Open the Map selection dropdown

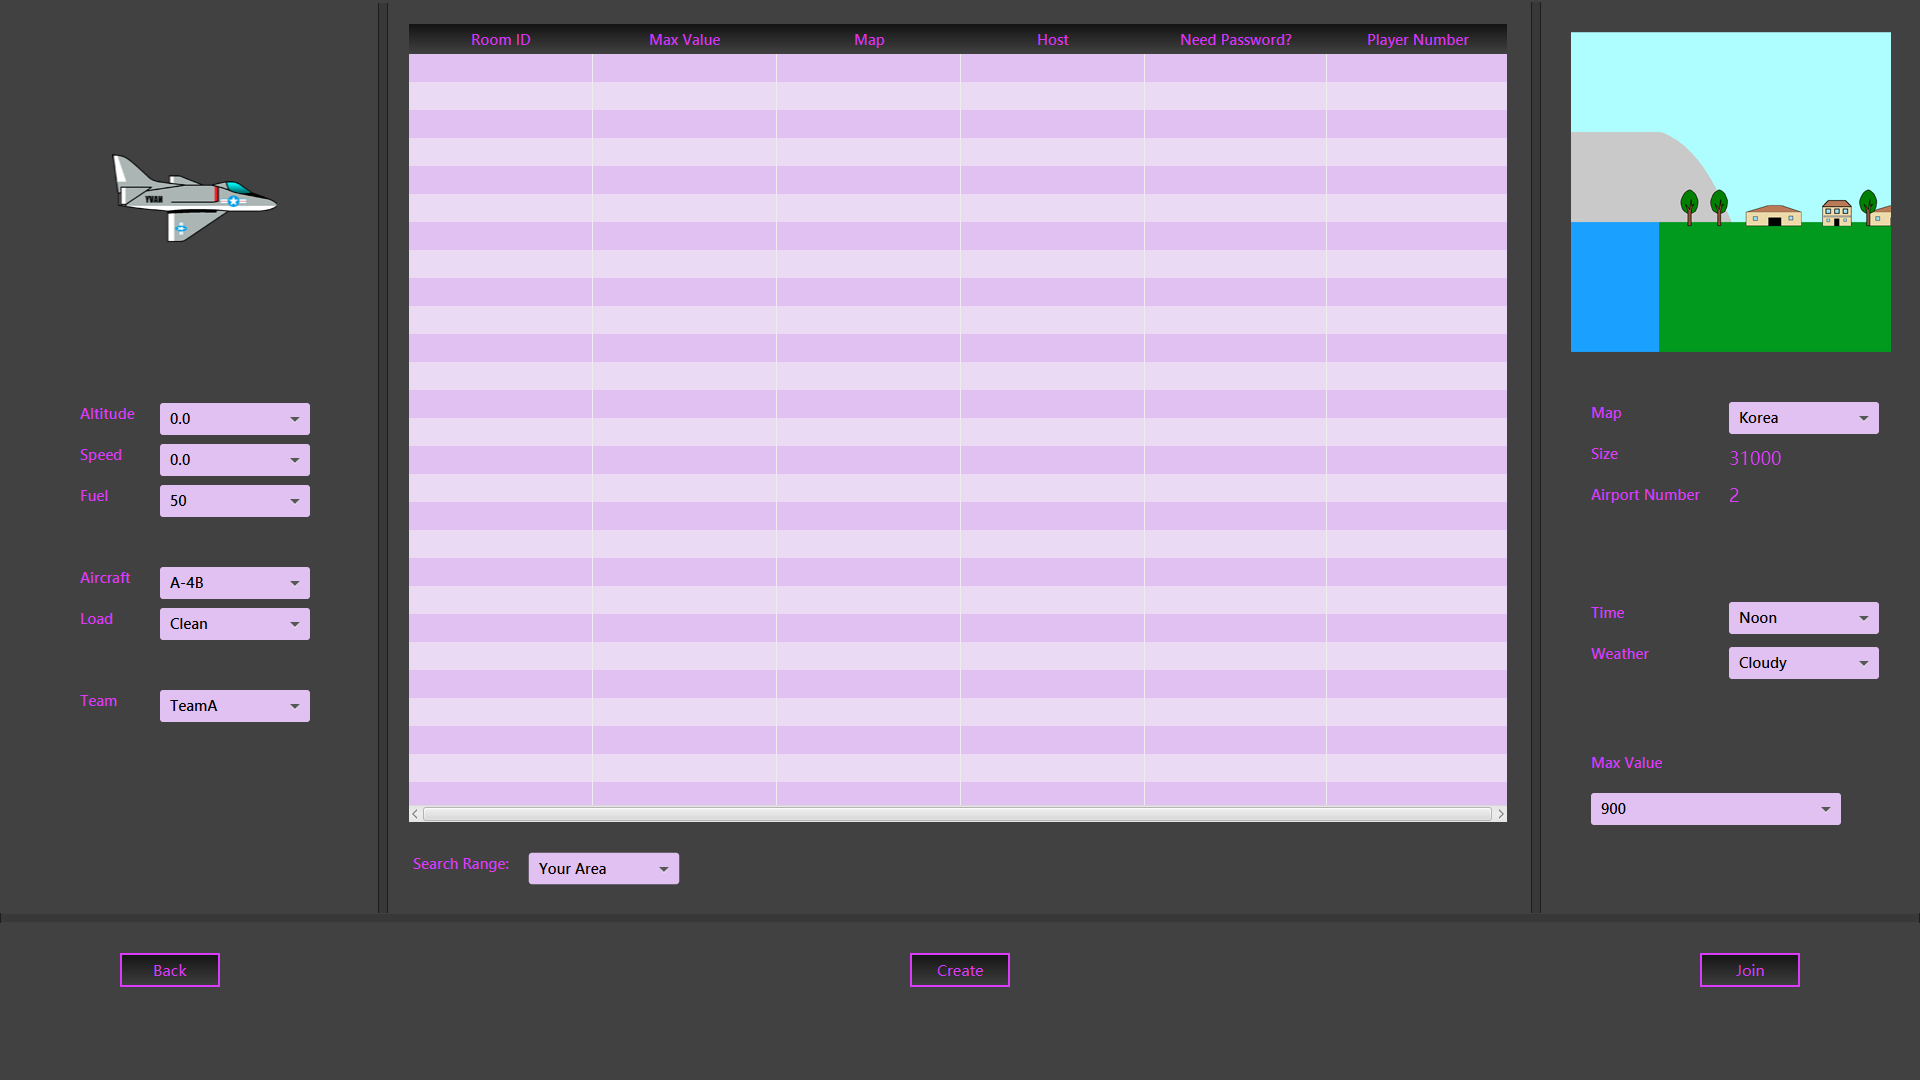(1803, 418)
